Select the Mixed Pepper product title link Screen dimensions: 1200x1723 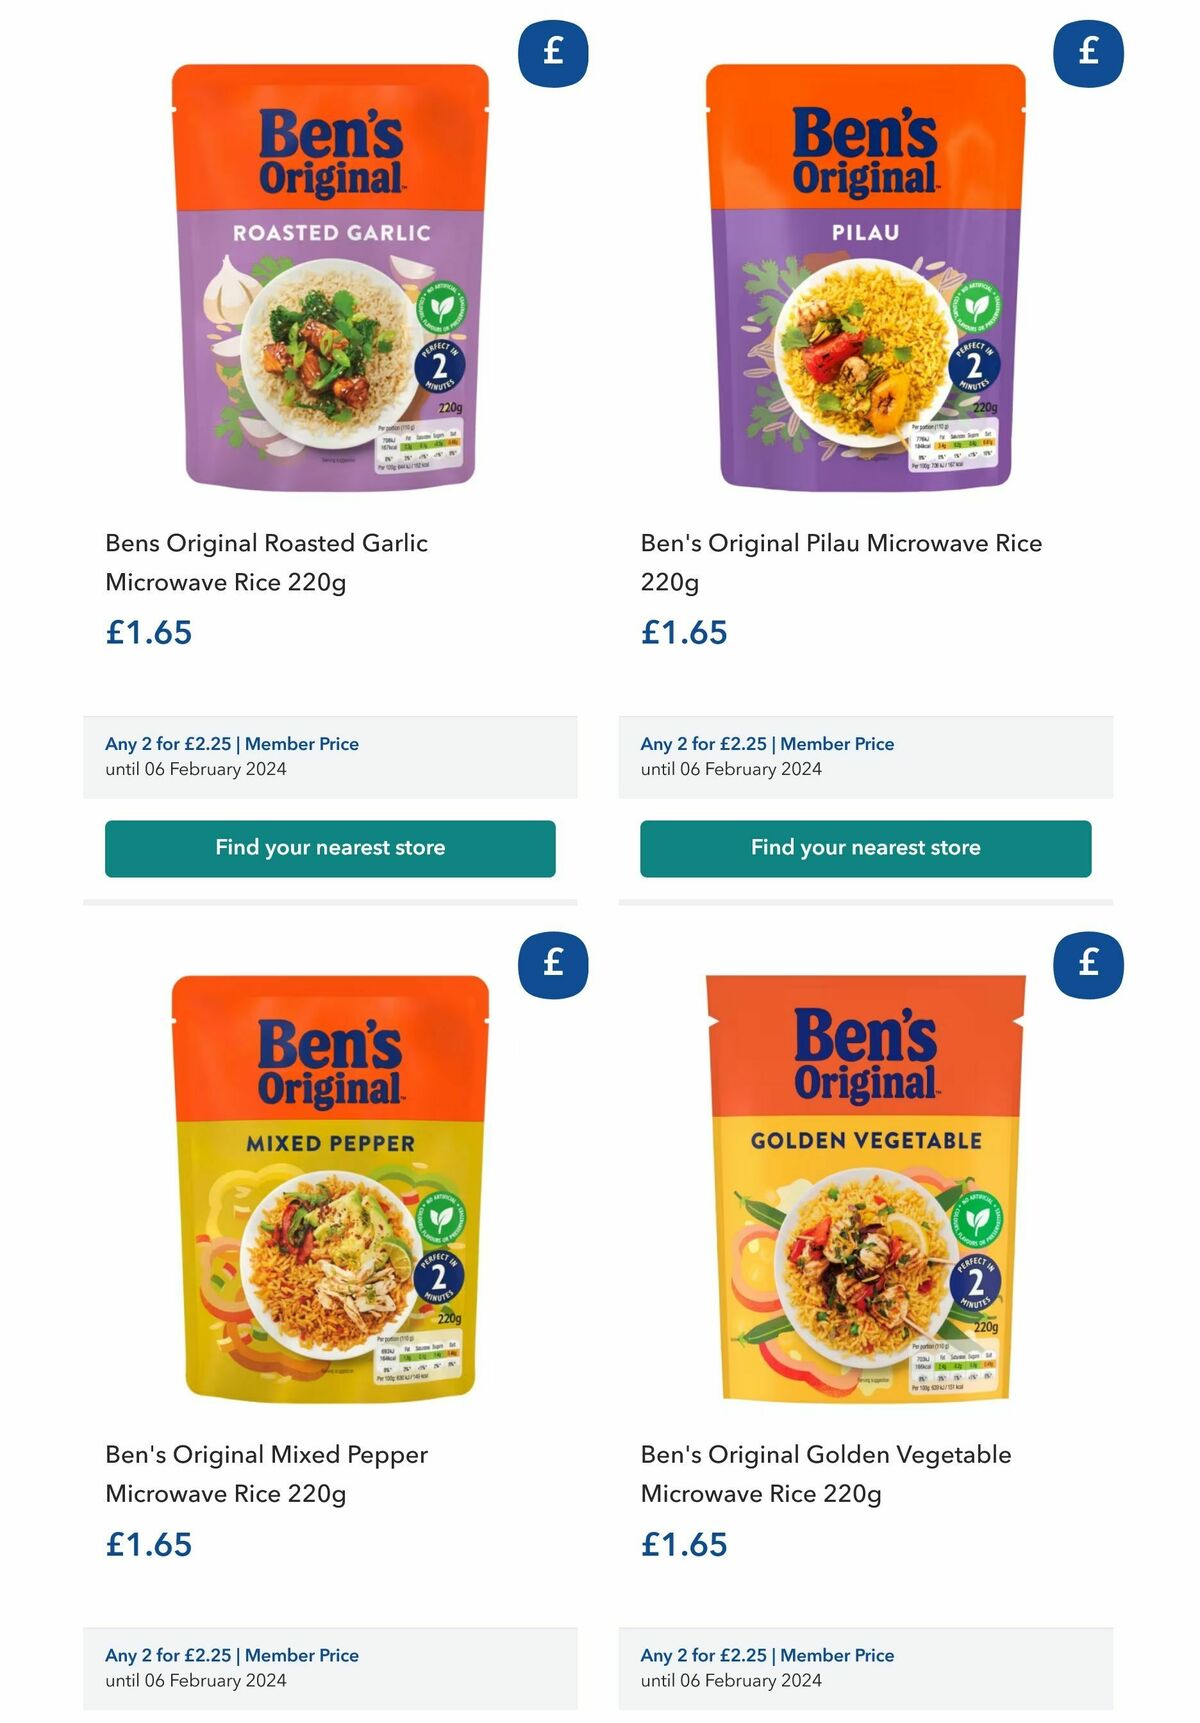[x=265, y=1472]
